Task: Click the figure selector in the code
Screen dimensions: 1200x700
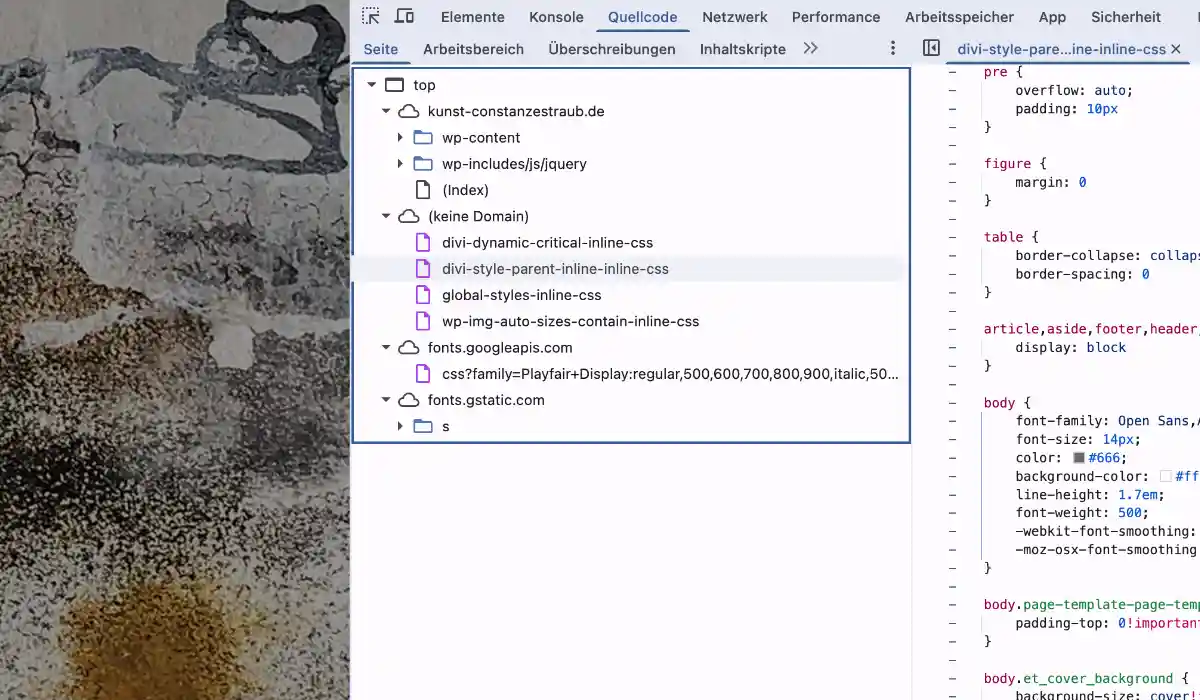Action: click(x=1007, y=164)
